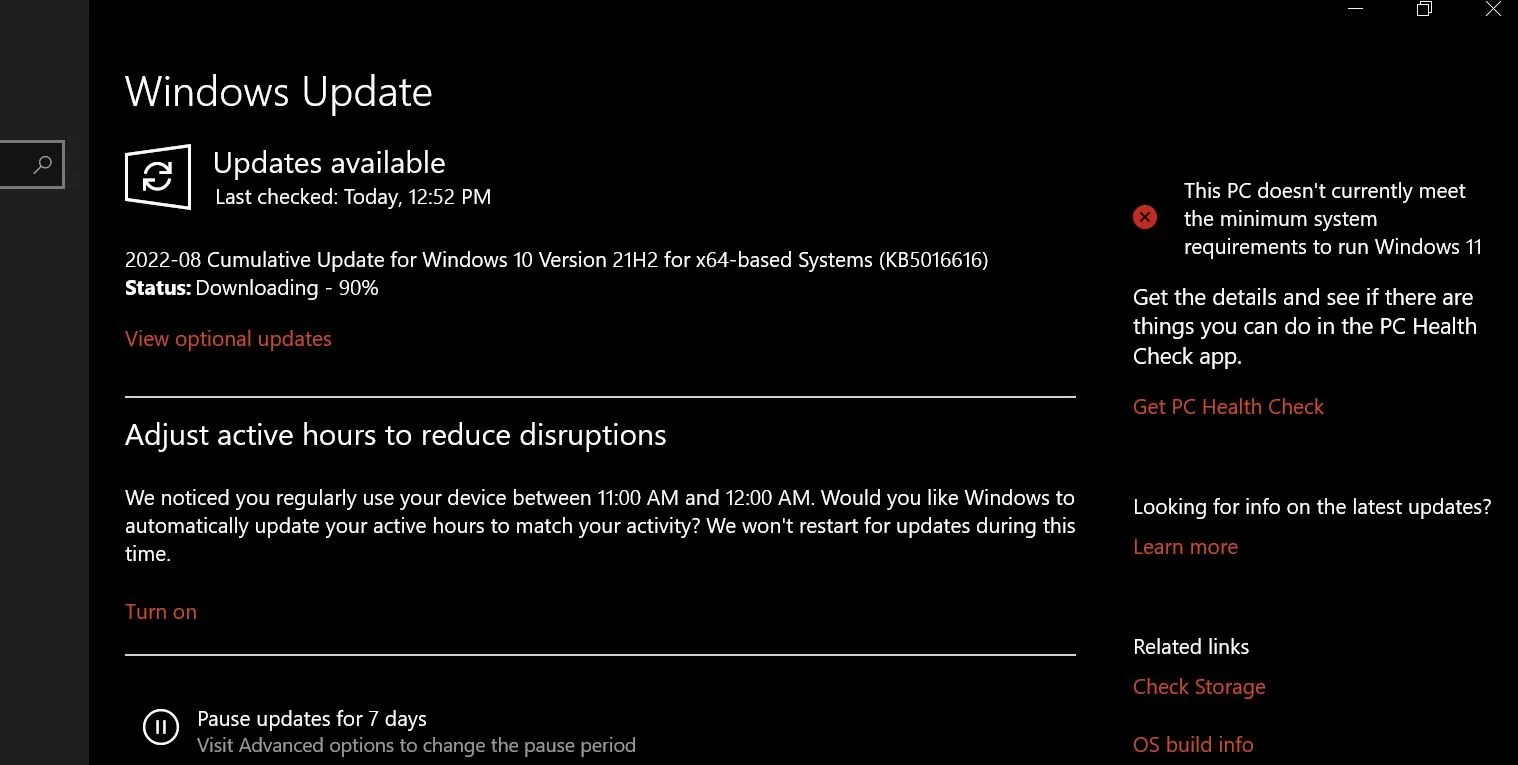Viewport: 1518px width, 765px height.
Task: Click the "Windows Update" page heading
Action: point(278,91)
